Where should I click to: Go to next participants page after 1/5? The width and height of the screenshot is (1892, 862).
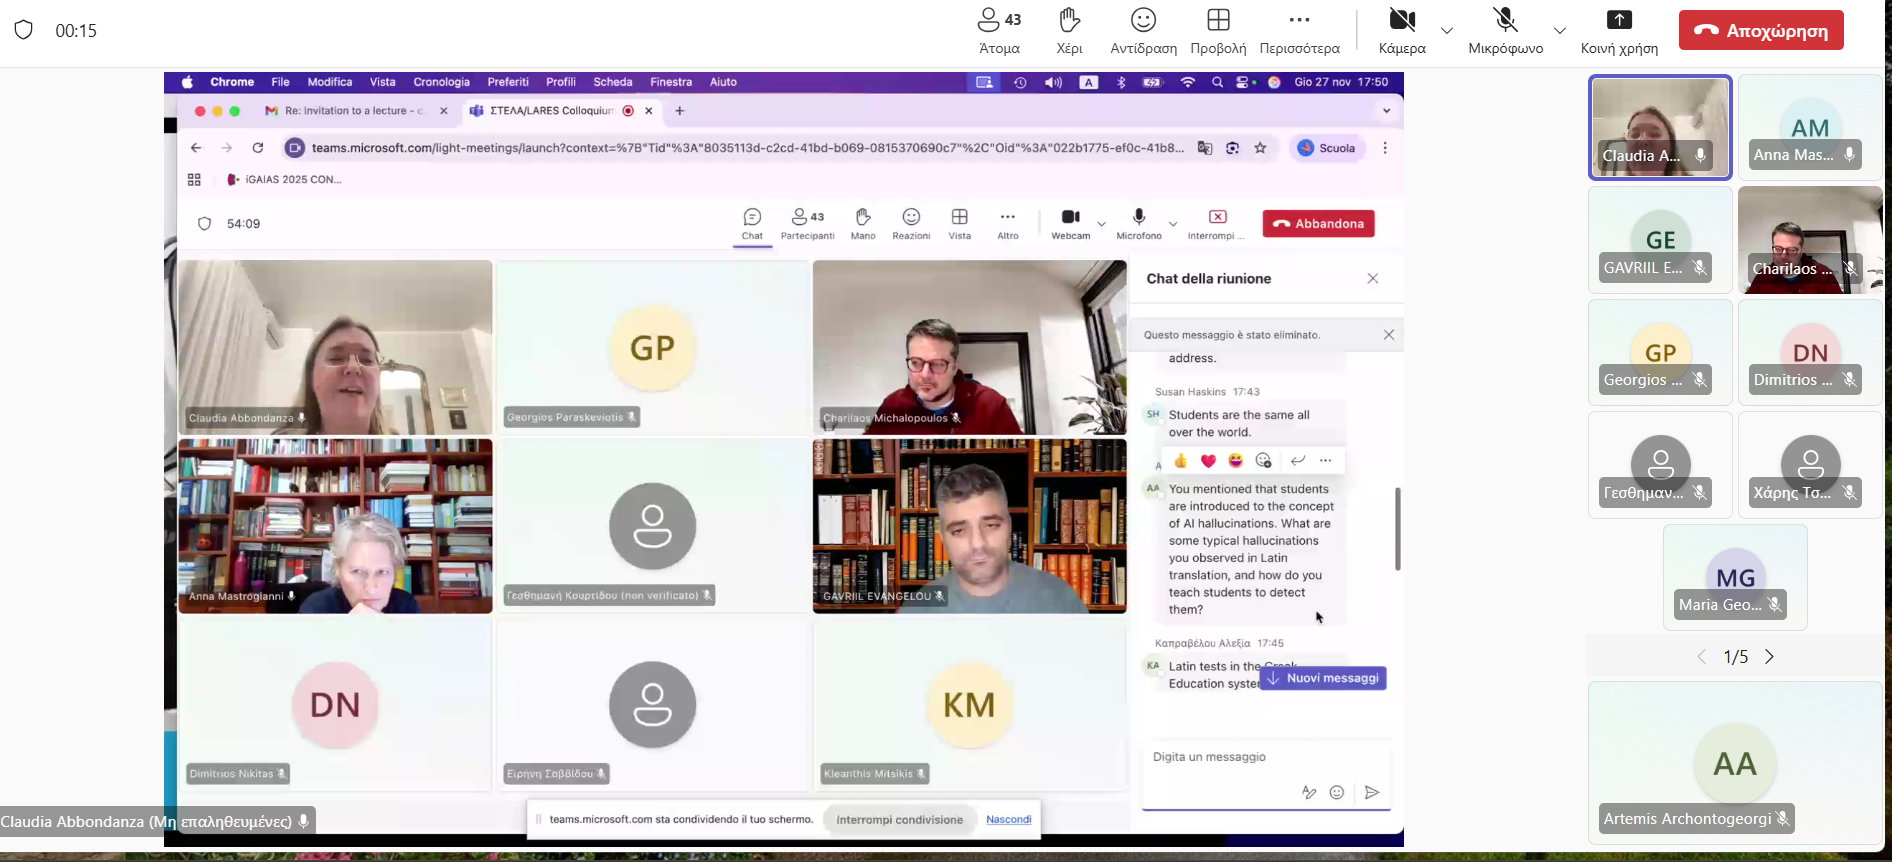1770,657
